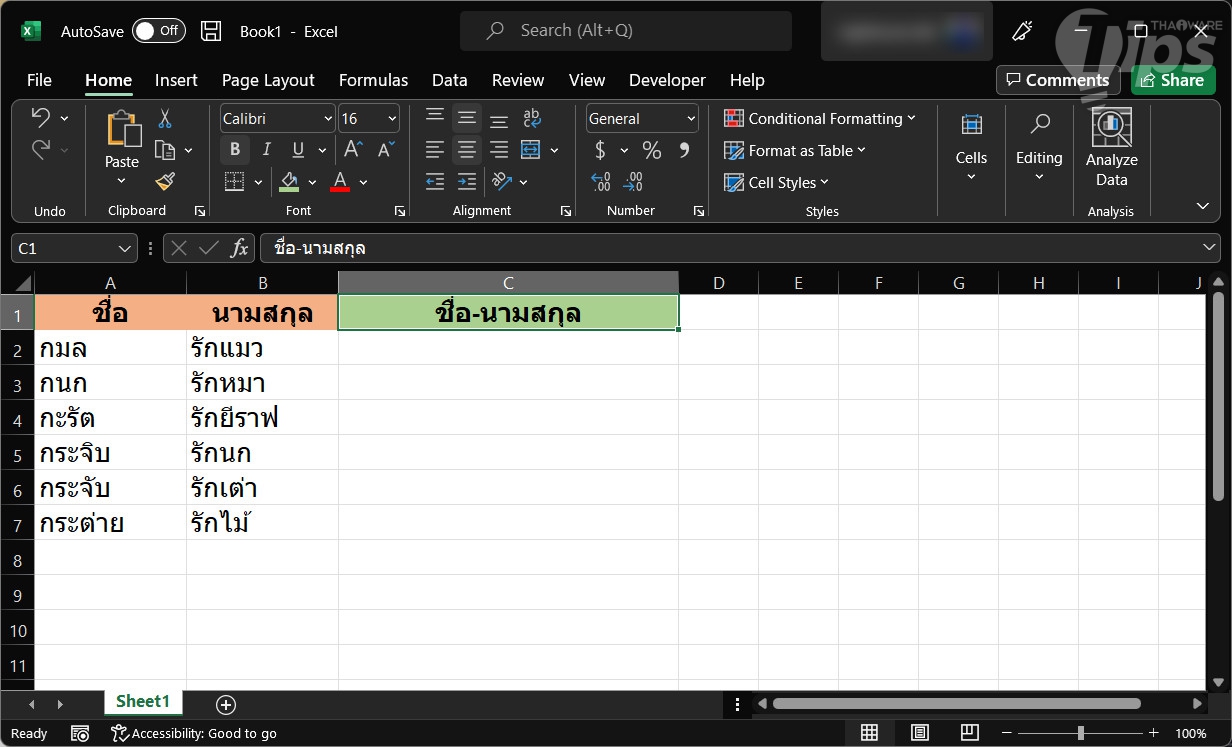Click Increase Decimal icon
Screen dimensions: 1232x747
point(601,182)
